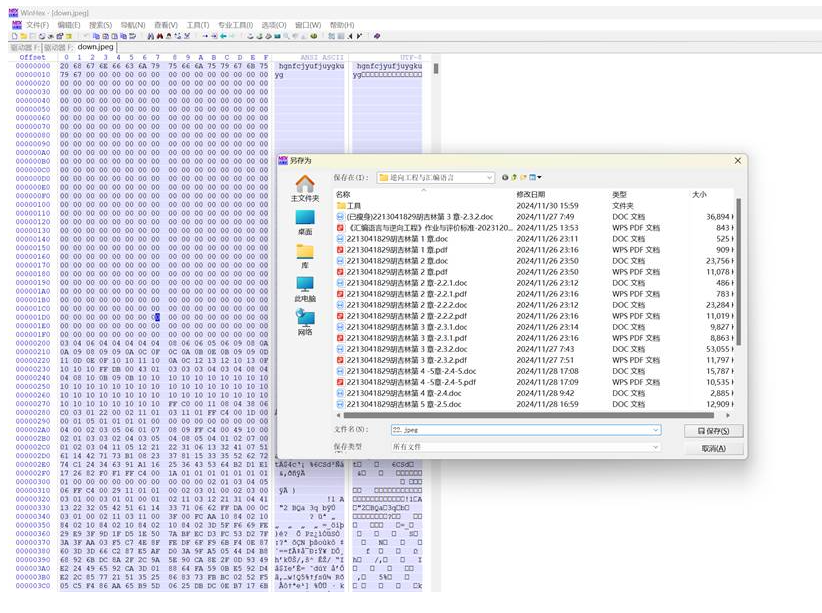Click the black left triangle toolbar icon
This screenshot has height=613, width=822.
(x=350, y=36)
